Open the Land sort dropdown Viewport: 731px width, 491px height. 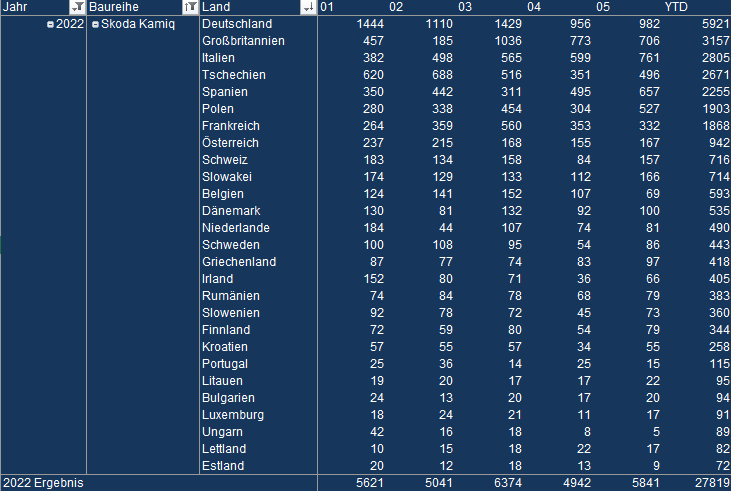click(308, 7)
